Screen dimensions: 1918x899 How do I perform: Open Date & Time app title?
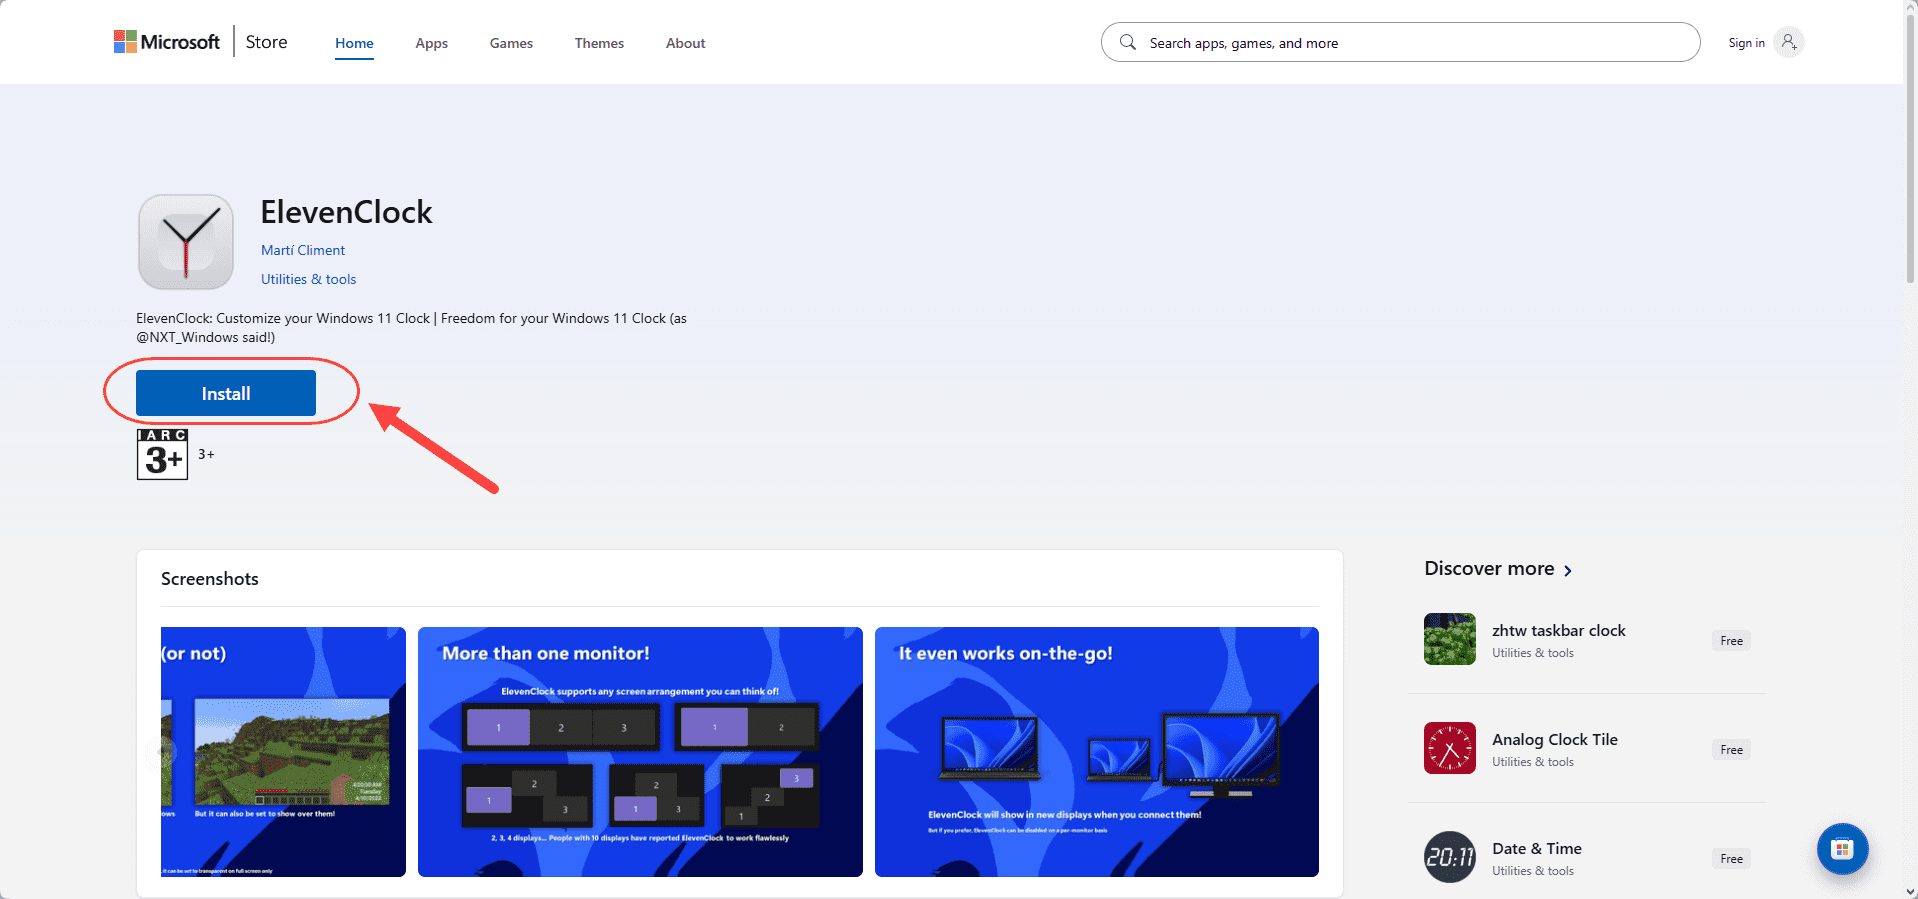tap(1536, 848)
